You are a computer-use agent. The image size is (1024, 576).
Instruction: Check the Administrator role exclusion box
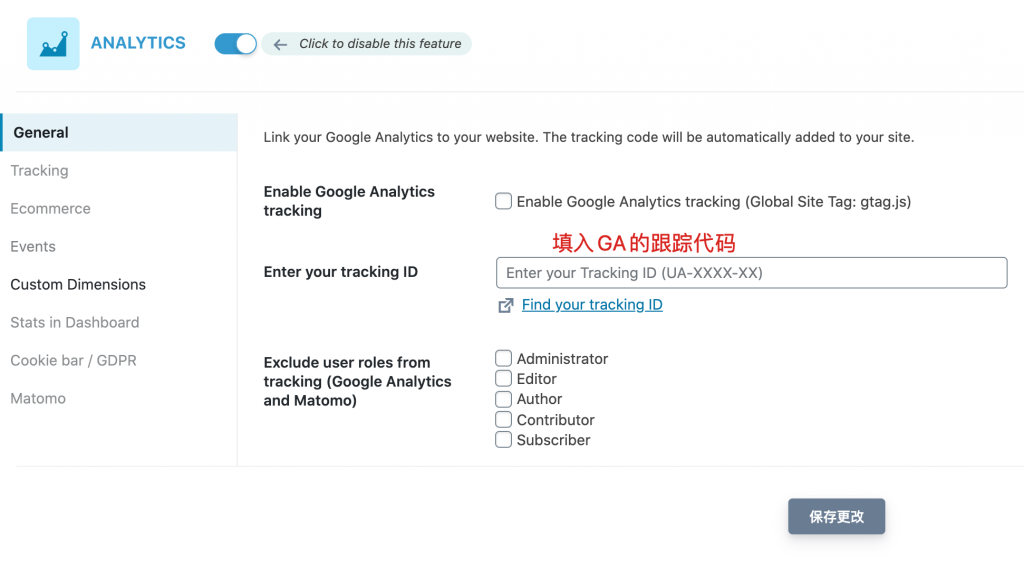(504, 358)
